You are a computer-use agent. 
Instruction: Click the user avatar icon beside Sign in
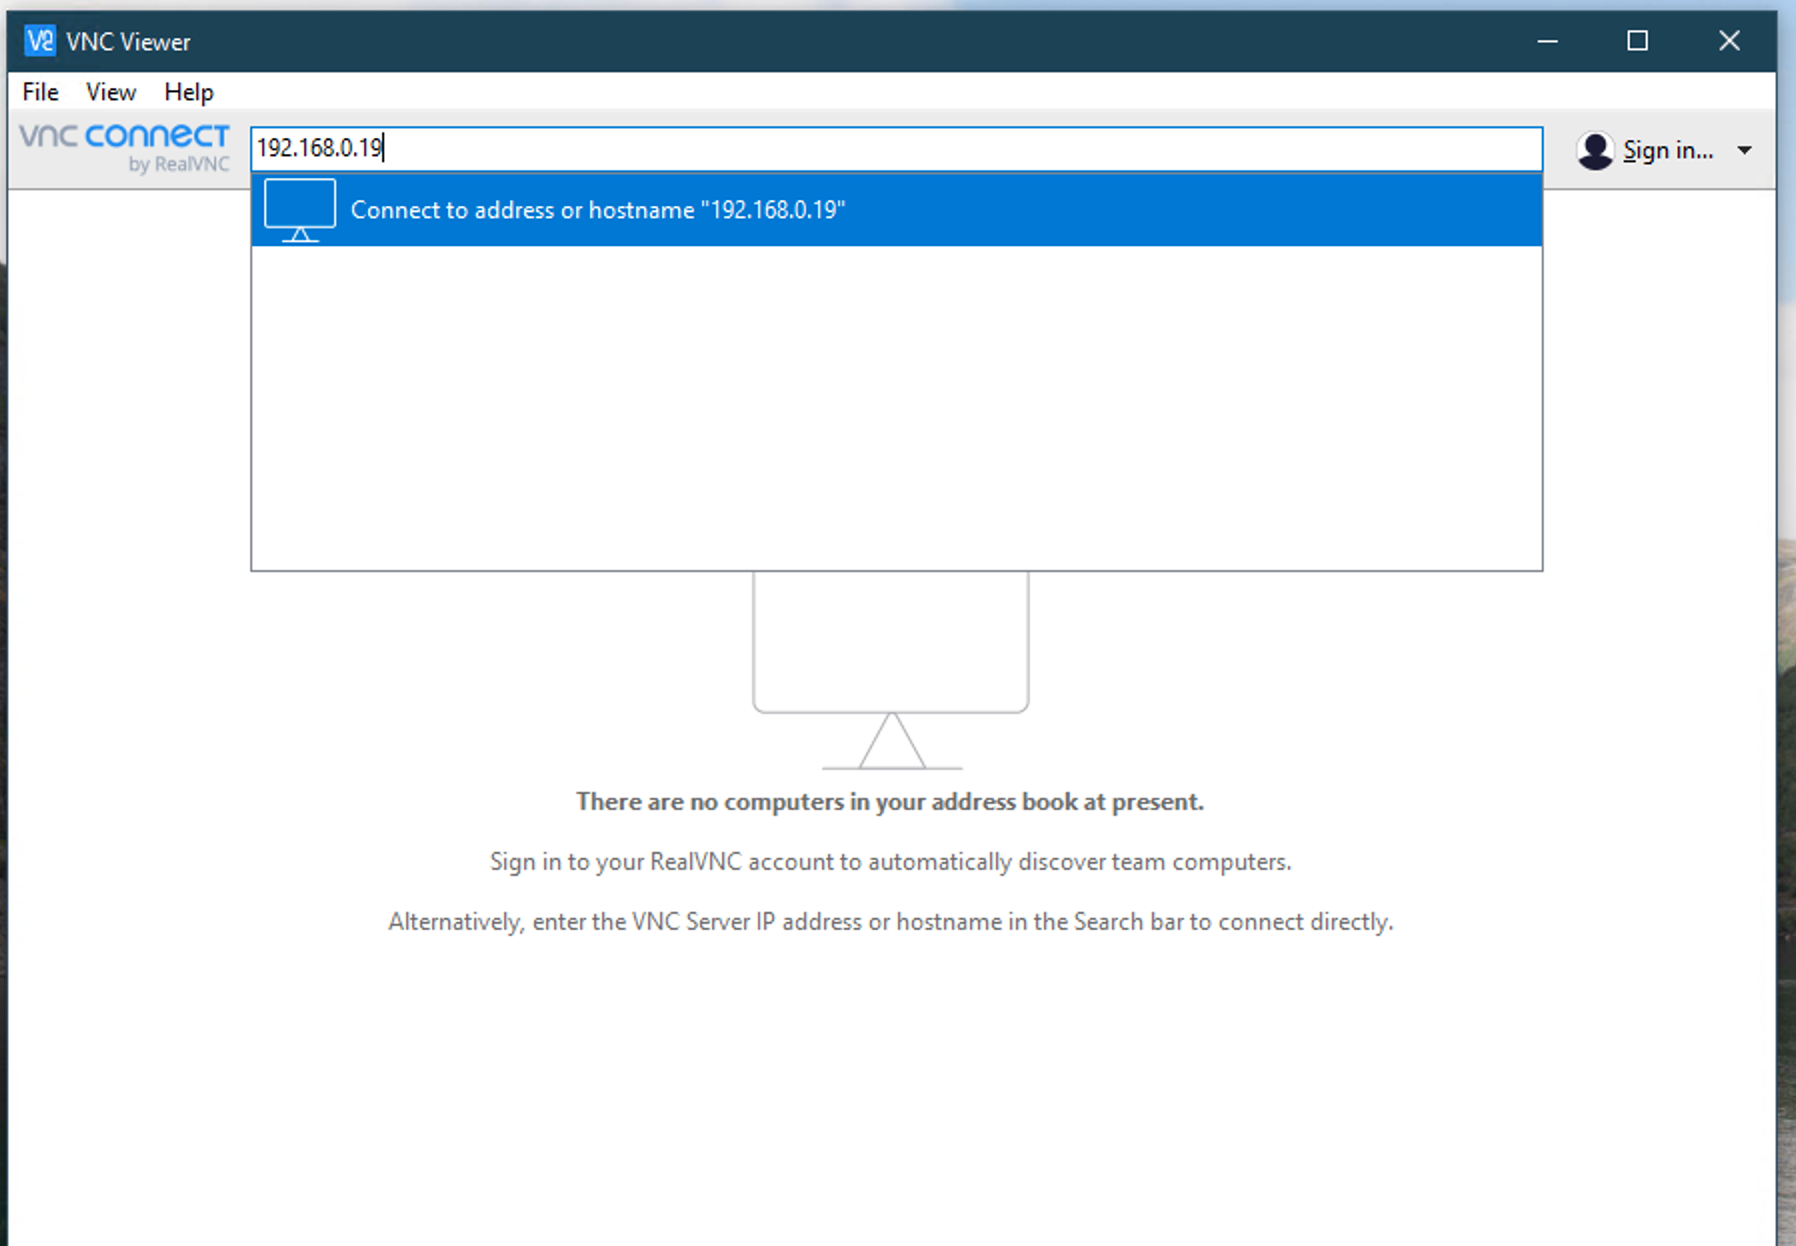pyautogui.click(x=1595, y=151)
